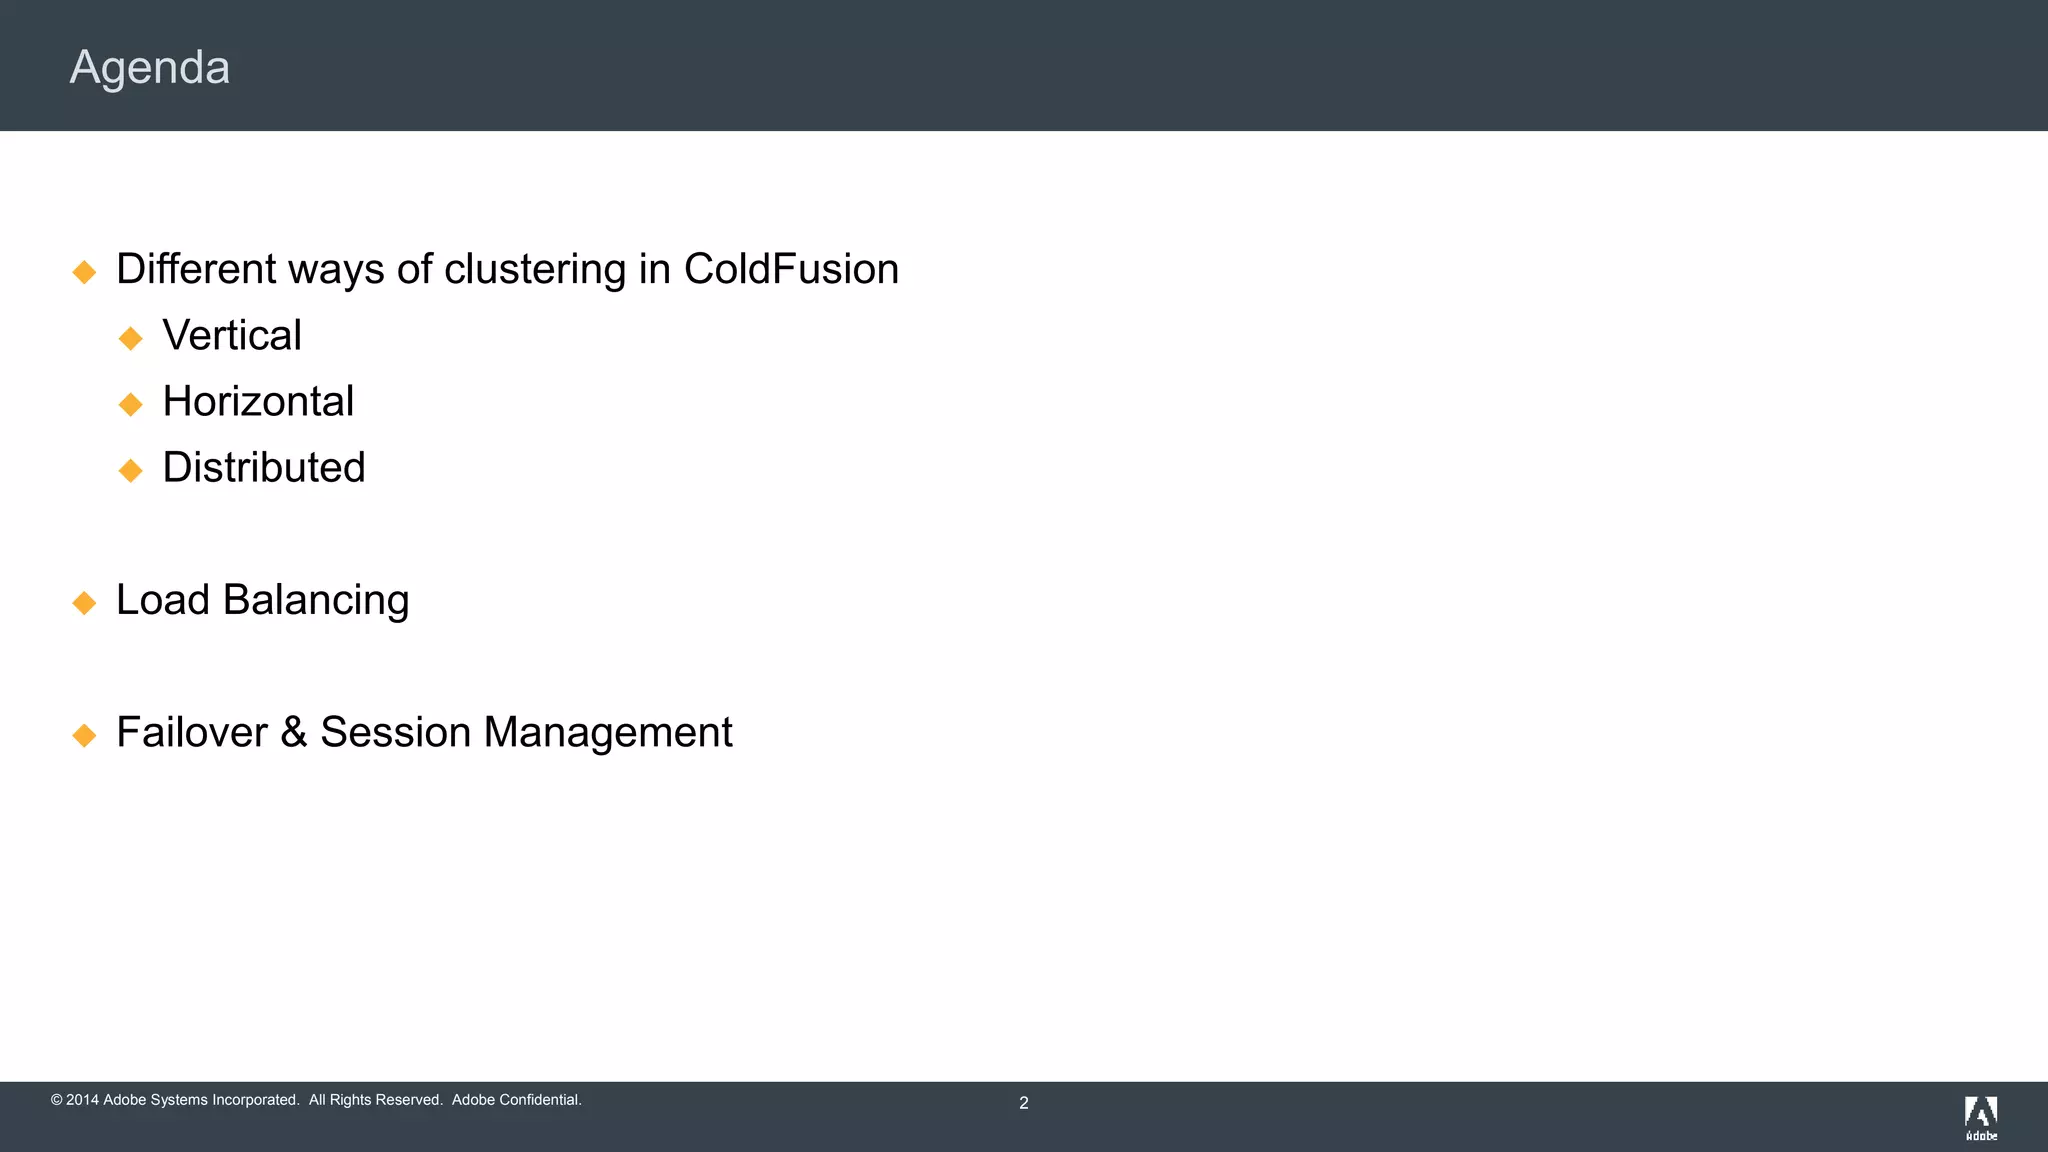2048x1152 pixels.
Task: Click the slide page number 2
Action: 1024,1103
